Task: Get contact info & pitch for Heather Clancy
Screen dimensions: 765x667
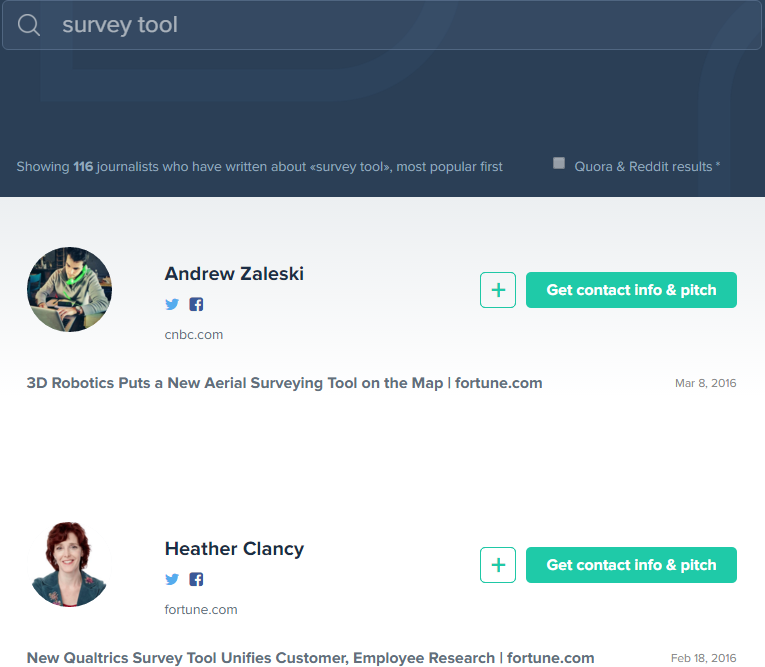Action: (x=631, y=565)
